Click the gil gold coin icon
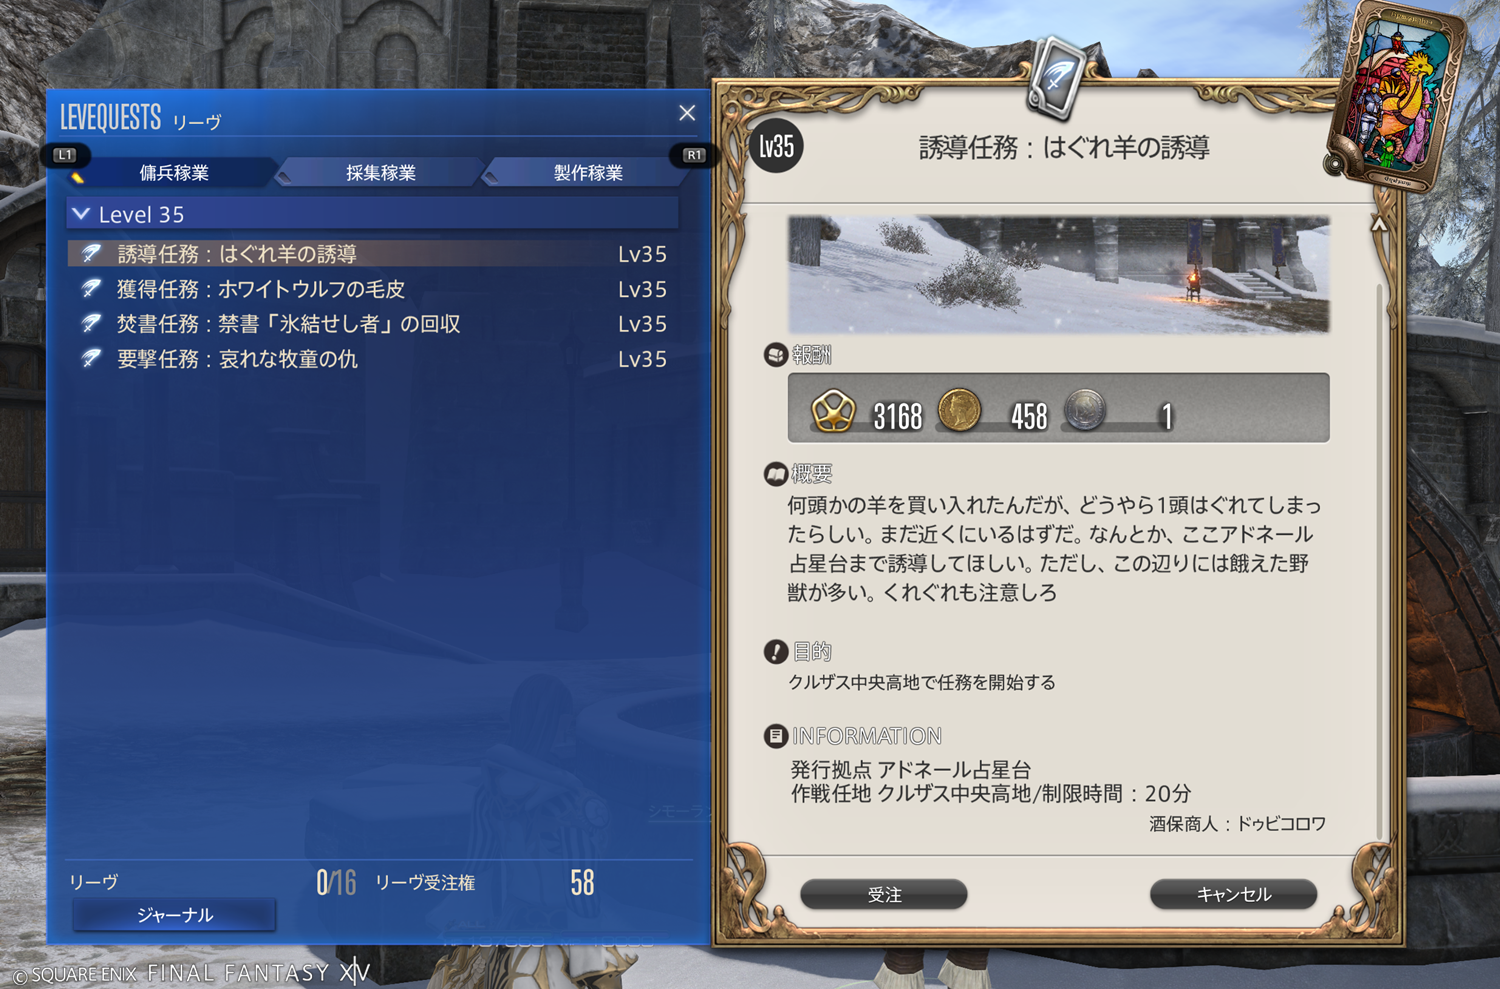Image resolution: width=1500 pixels, height=989 pixels. [959, 410]
